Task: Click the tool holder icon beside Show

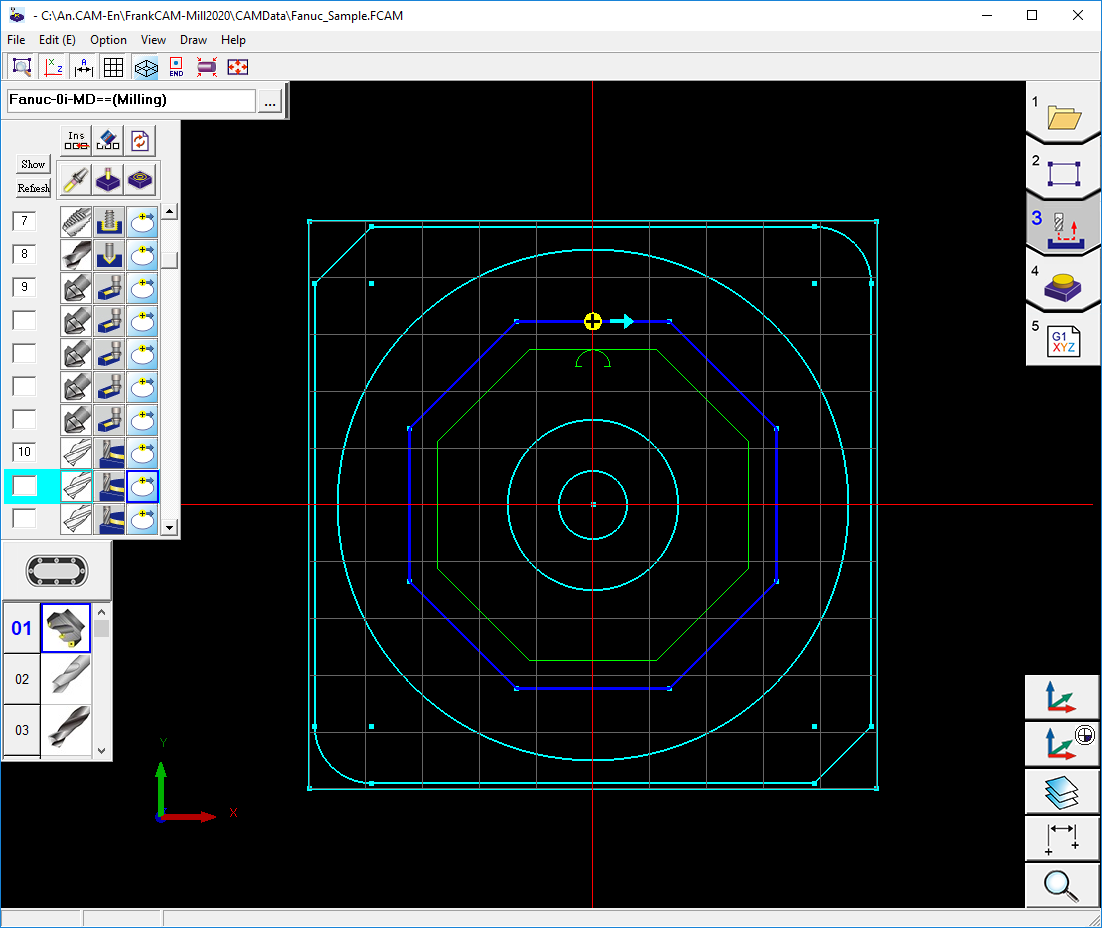Action: point(75,180)
